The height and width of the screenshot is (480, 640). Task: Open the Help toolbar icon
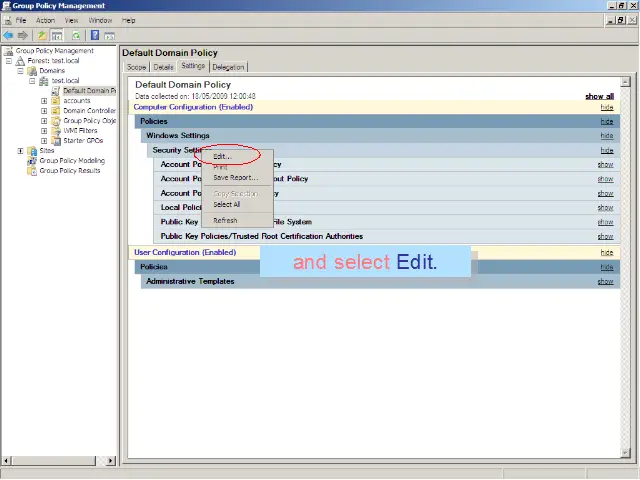[95, 35]
